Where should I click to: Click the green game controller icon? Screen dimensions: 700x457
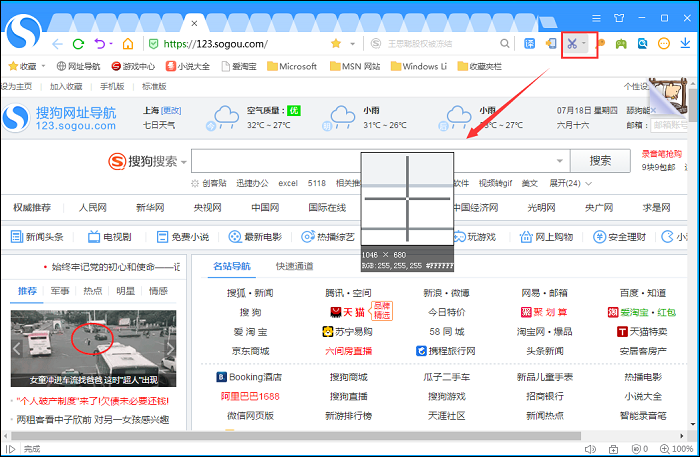621,44
